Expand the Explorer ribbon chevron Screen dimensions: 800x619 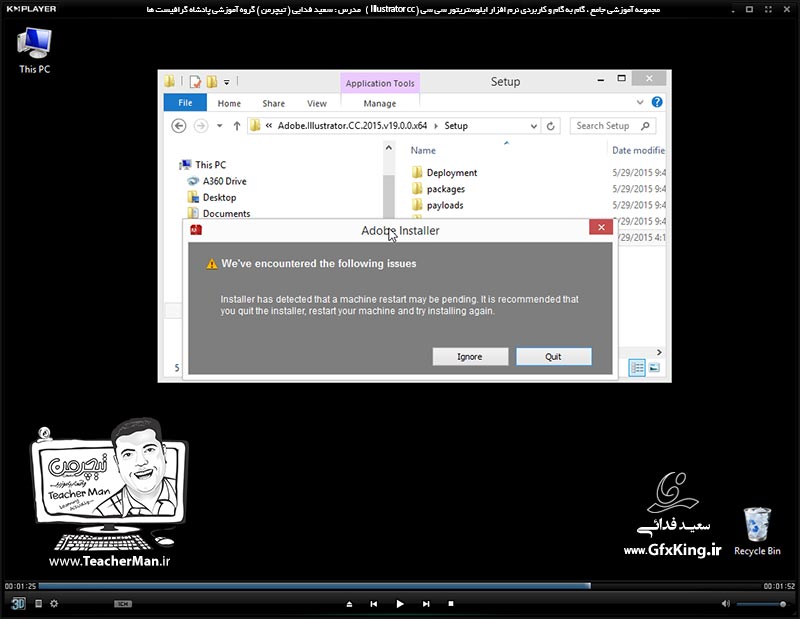coord(640,103)
